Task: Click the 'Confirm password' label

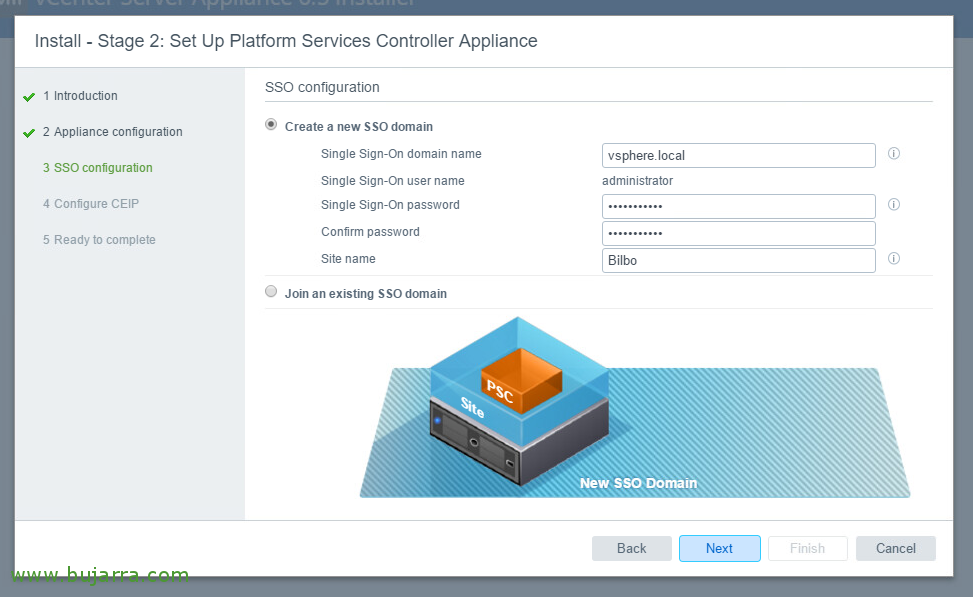Action: [370, 231]
